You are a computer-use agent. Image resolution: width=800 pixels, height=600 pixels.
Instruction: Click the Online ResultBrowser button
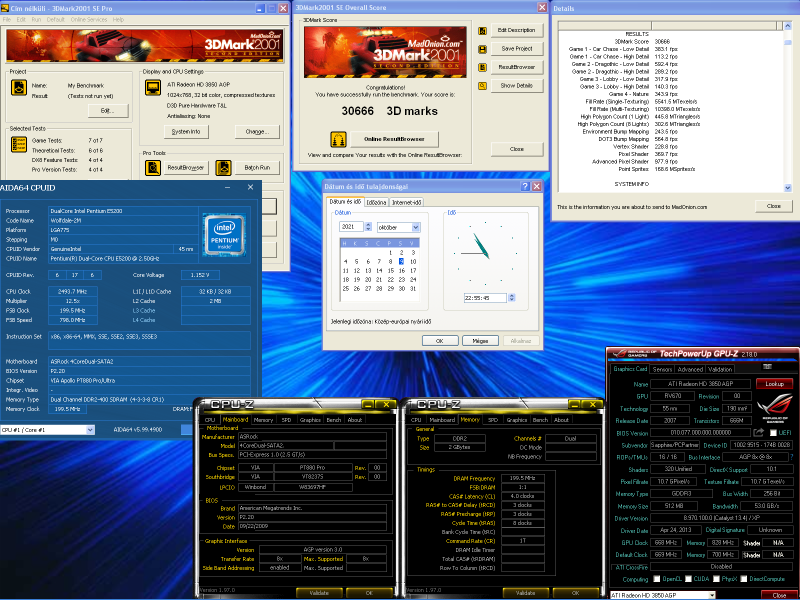(x=394, y=139)
